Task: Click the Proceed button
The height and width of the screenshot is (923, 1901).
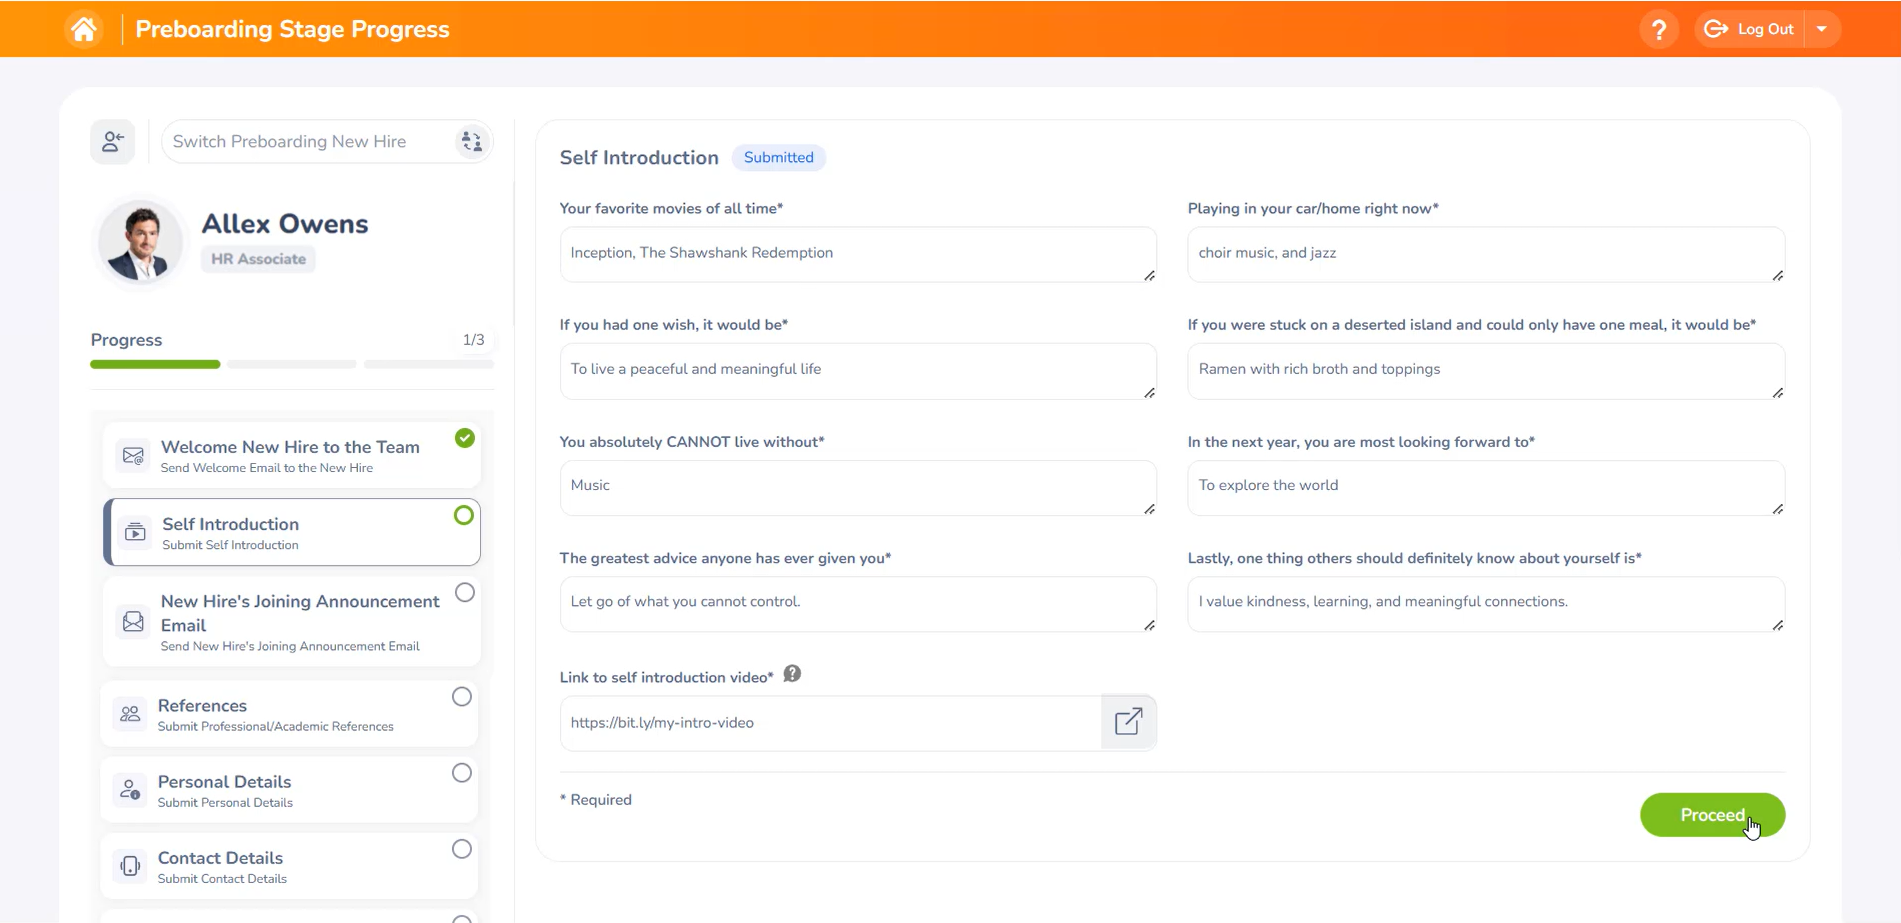Action: 1712,815
